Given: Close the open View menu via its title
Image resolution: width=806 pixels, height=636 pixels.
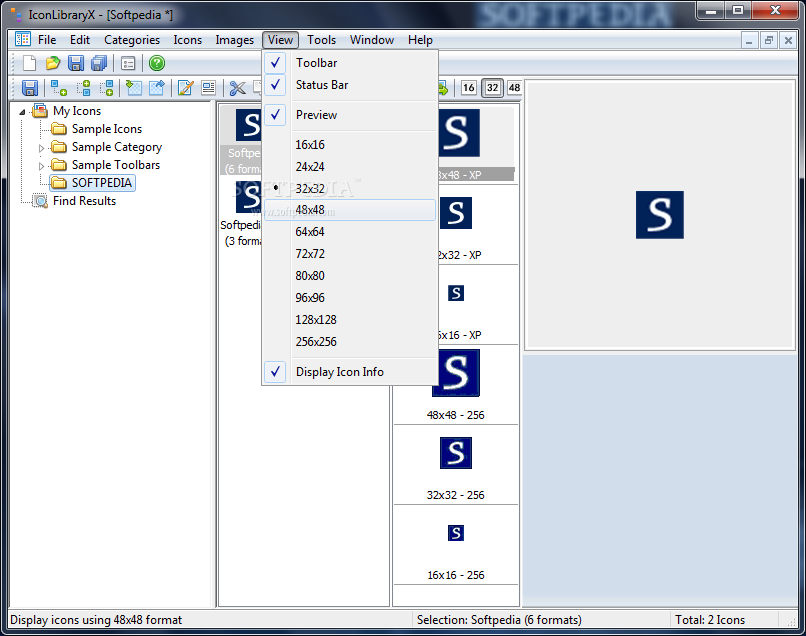Looking at the screenshot, I should pyautogui.click(x=280, y=40).
